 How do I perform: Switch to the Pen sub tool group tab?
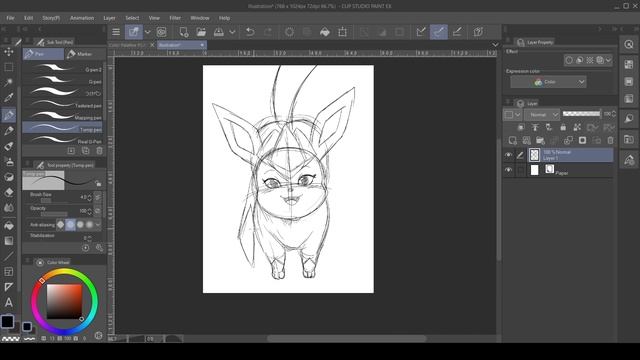[43, 54]
